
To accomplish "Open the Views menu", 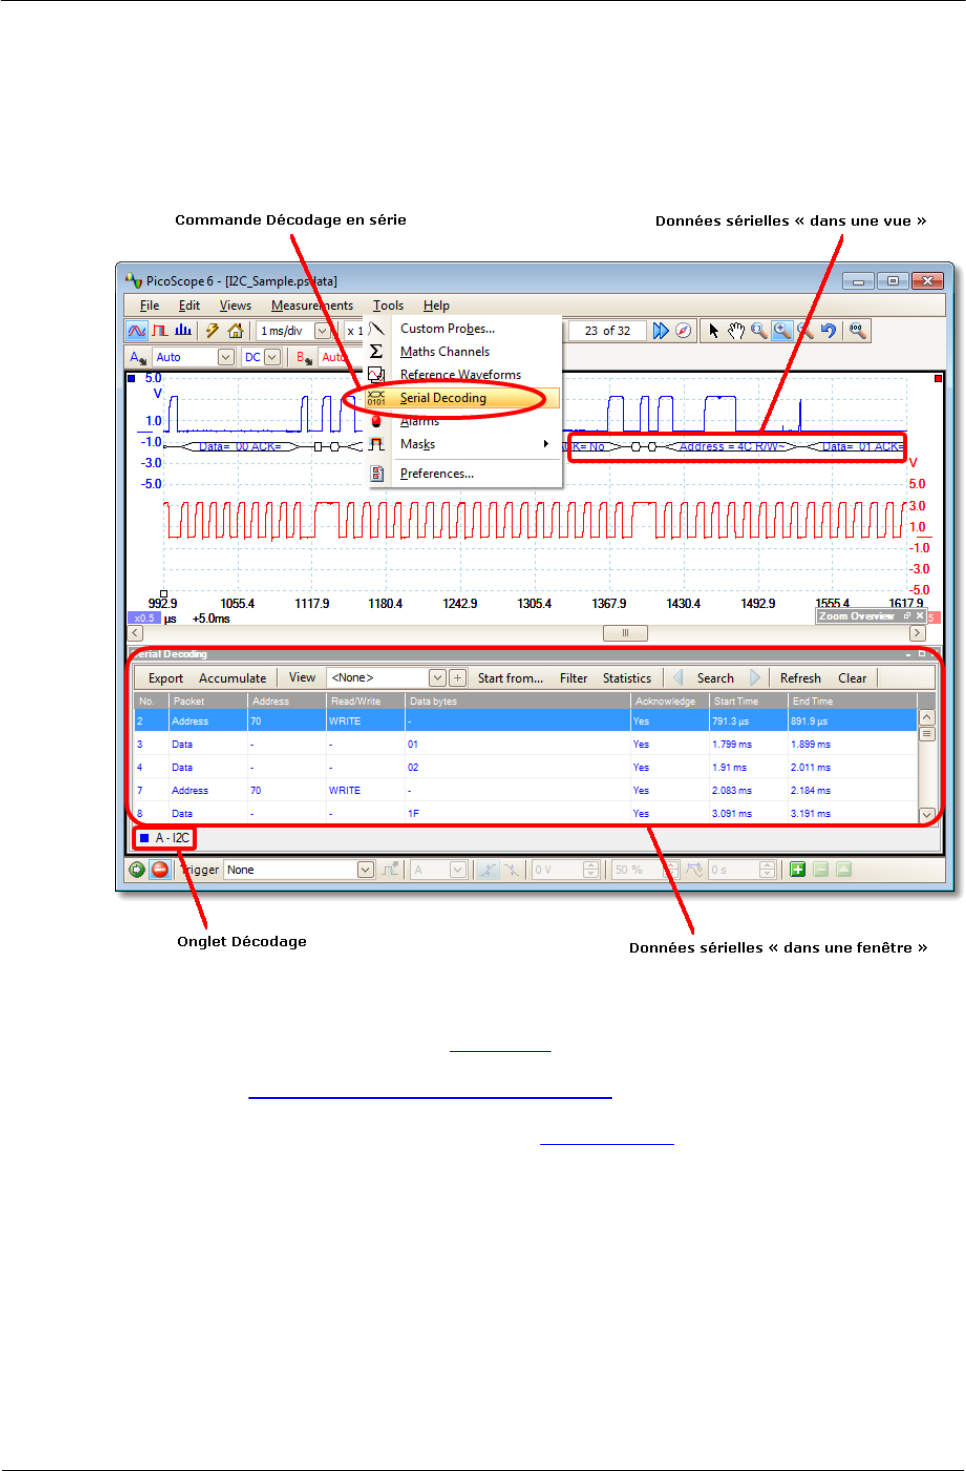I will pyautogui.click(x=236, y=306).
